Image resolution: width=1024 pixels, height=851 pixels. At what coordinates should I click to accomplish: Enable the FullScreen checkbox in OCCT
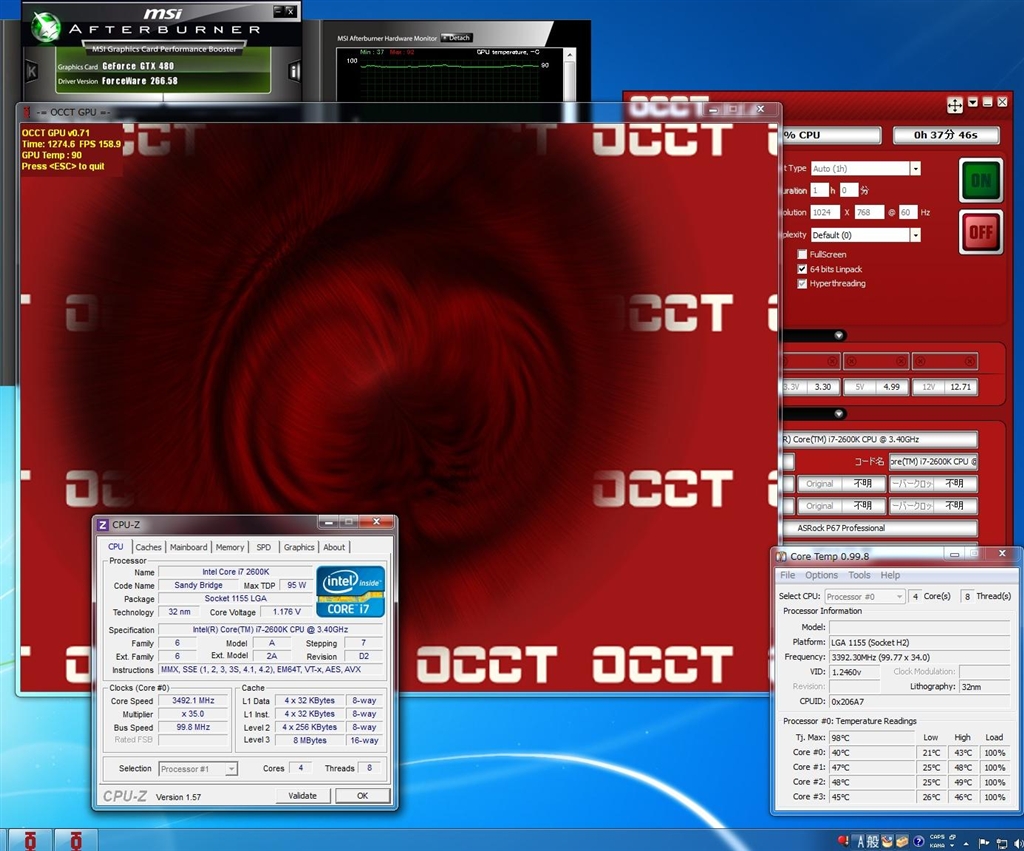point(802,254)
